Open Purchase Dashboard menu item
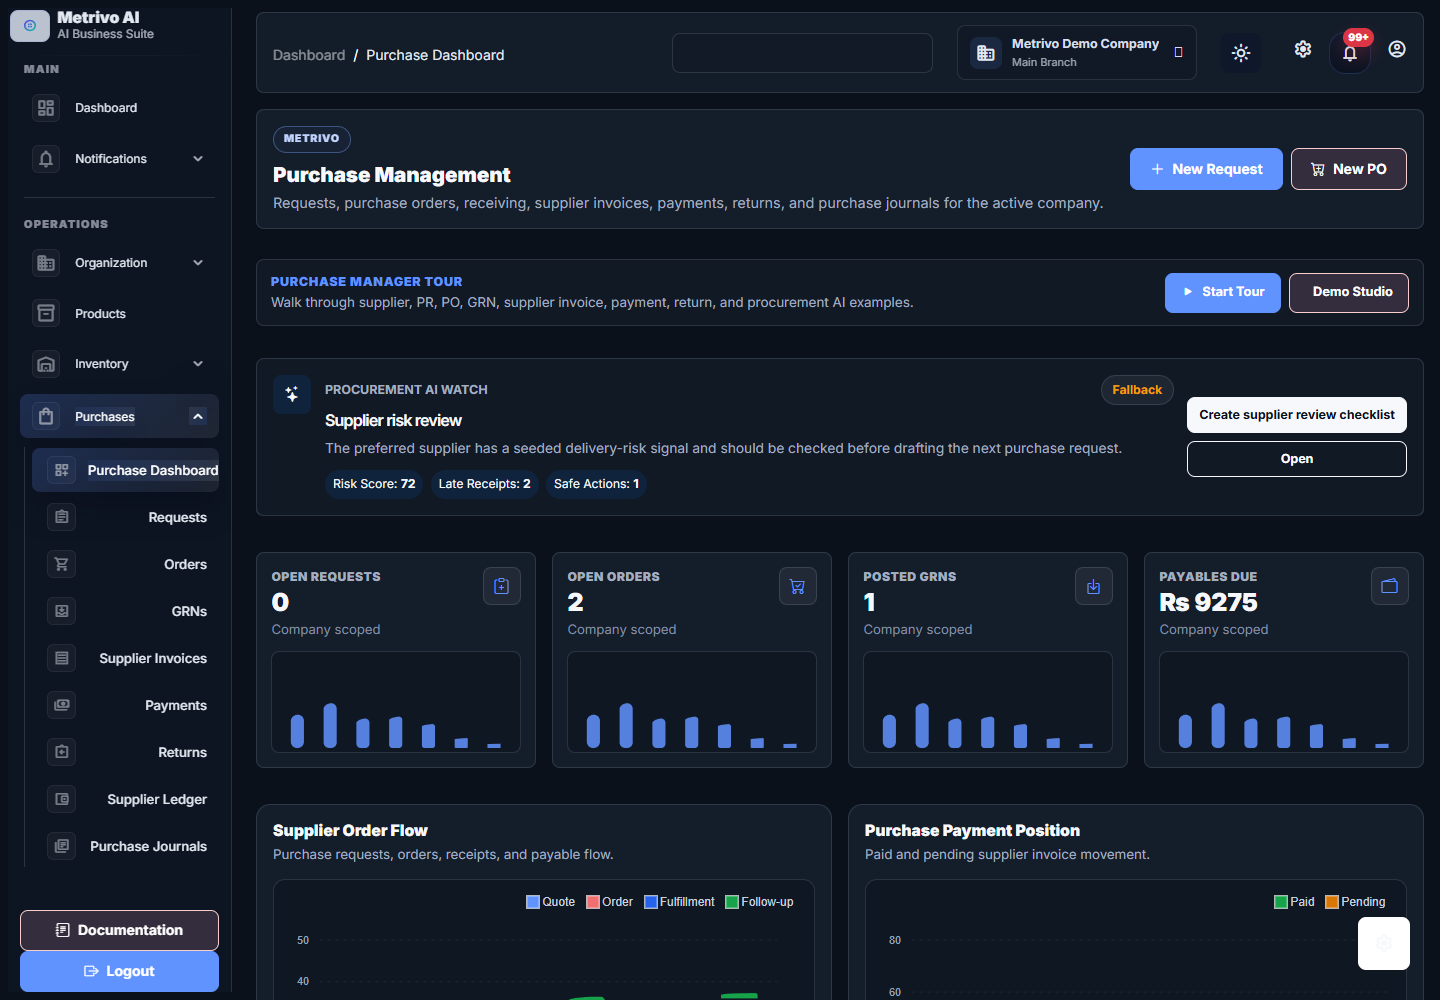Viewport: 1440px width, 1000px height. (x=126, y=470)
